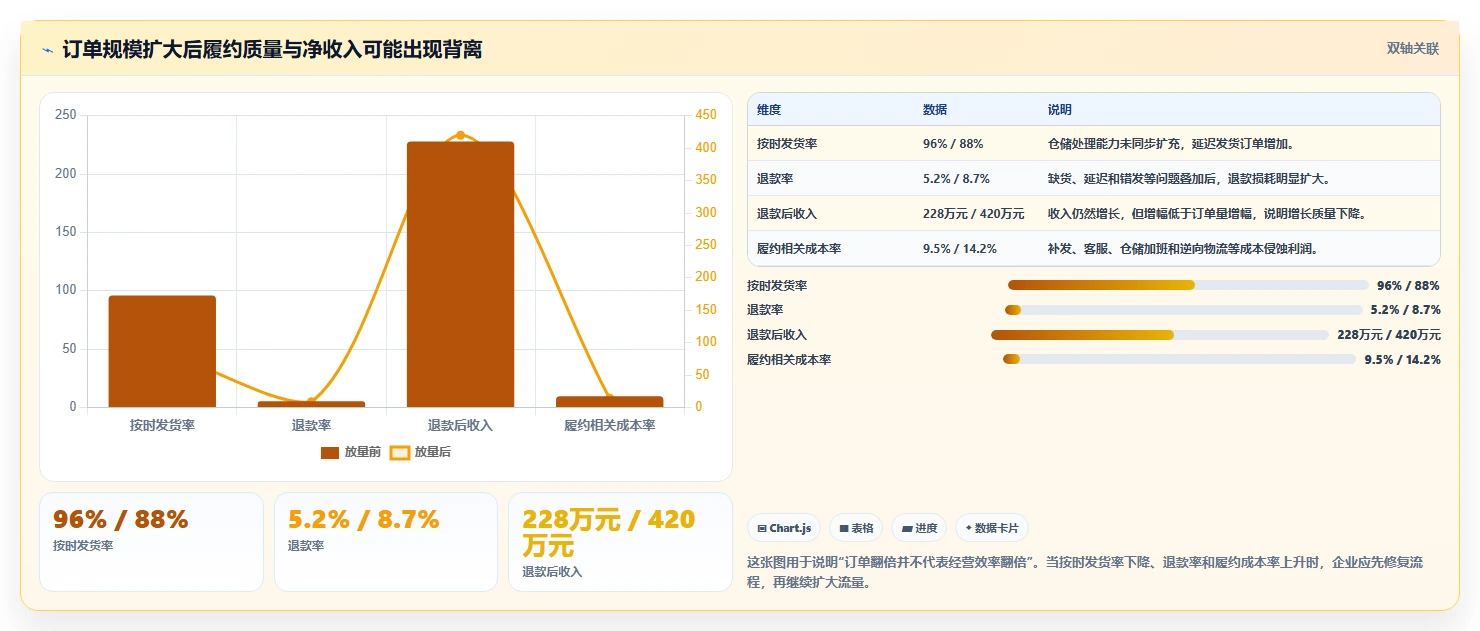Click the card title 订单规模扩大后履约质量

click(272, 49)
